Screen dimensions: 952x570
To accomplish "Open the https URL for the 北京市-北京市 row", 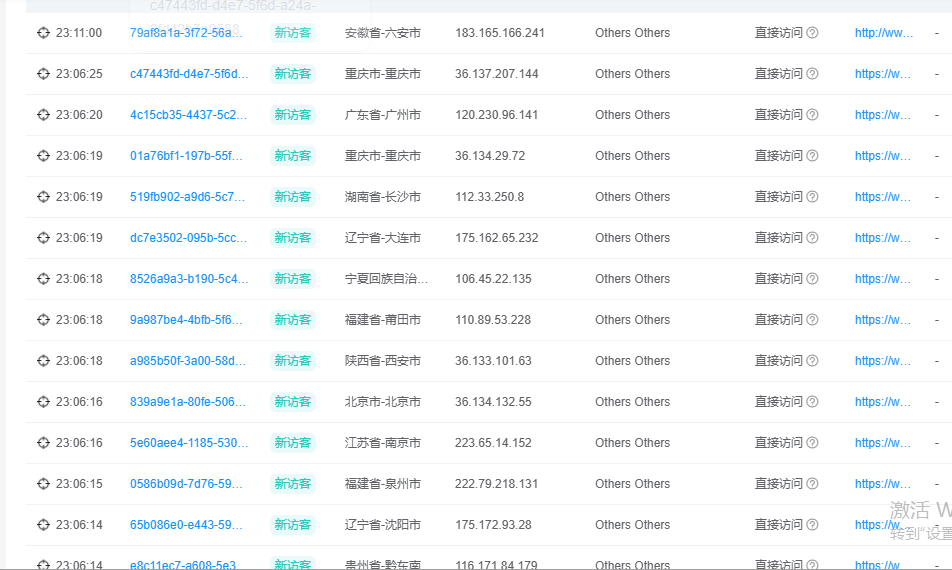I will tap(882, 402).
